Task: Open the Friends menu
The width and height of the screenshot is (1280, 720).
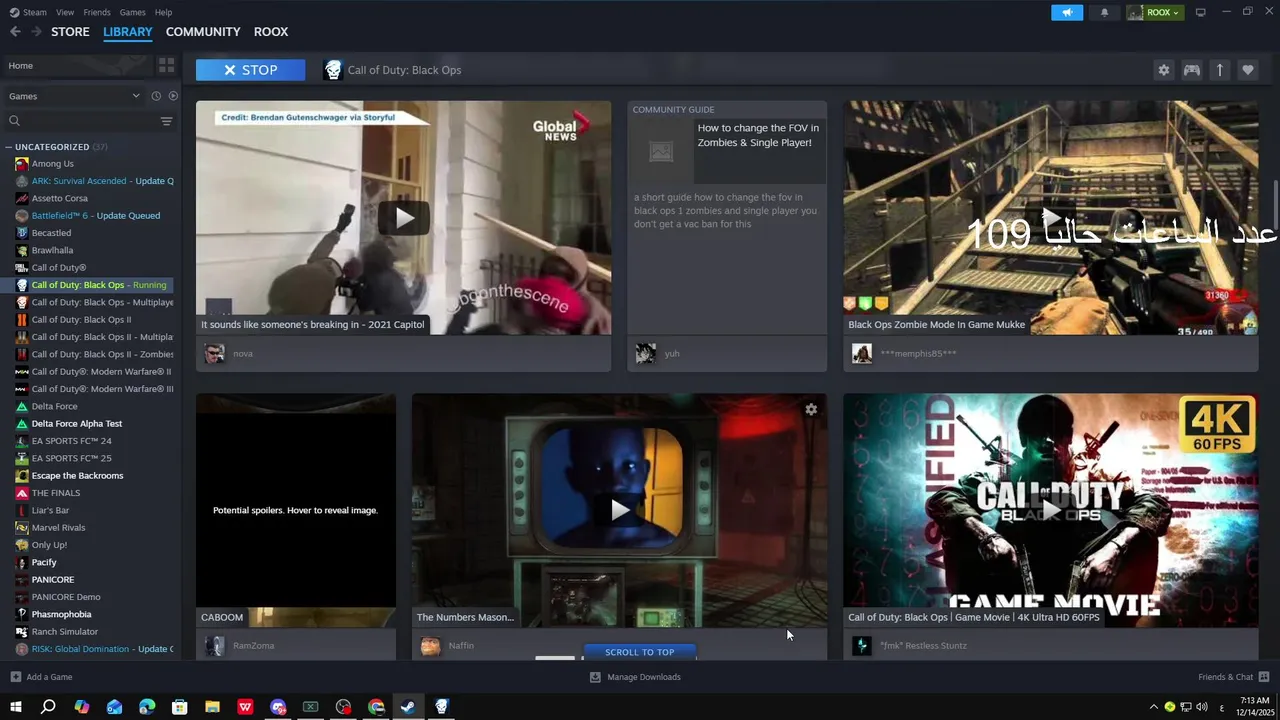Action: 97,12
